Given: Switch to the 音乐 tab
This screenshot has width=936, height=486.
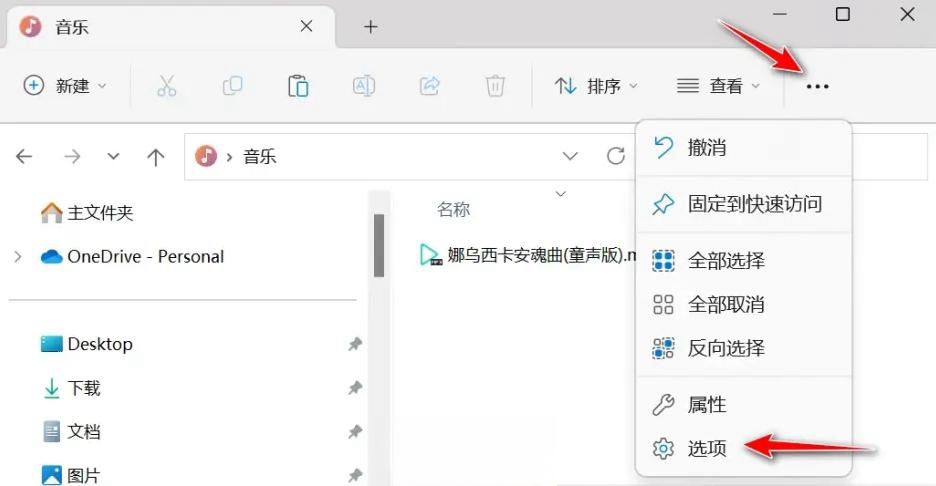Looking at the screenshot, I should coord(170,27).
